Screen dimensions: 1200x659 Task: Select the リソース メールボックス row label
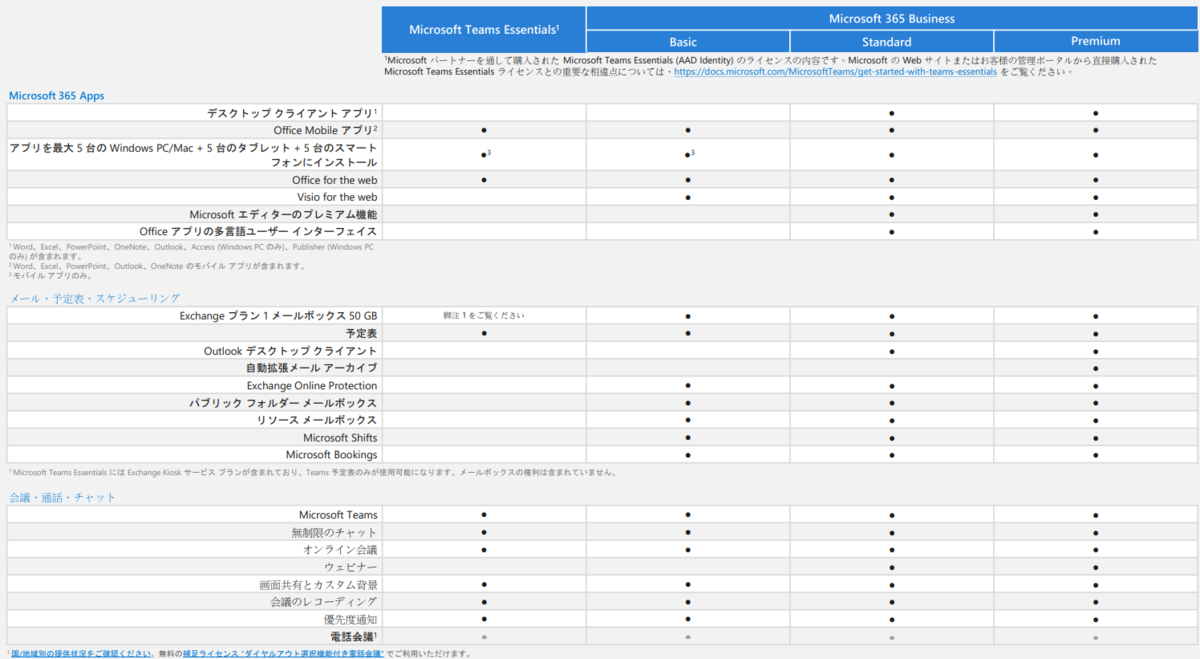[x=317, y=420]
